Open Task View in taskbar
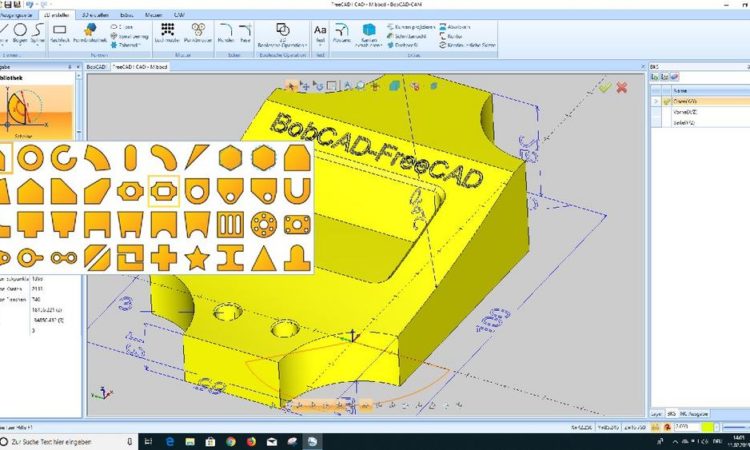 (x=148, y=442)
